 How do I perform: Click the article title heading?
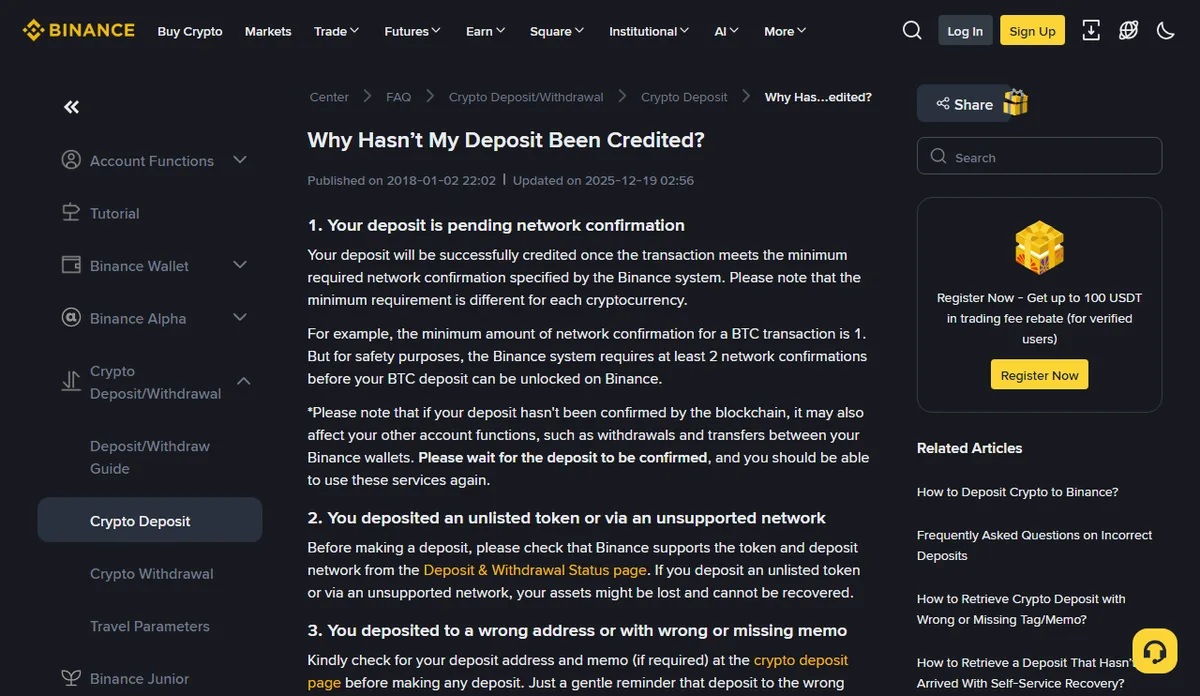click(506, 140)
